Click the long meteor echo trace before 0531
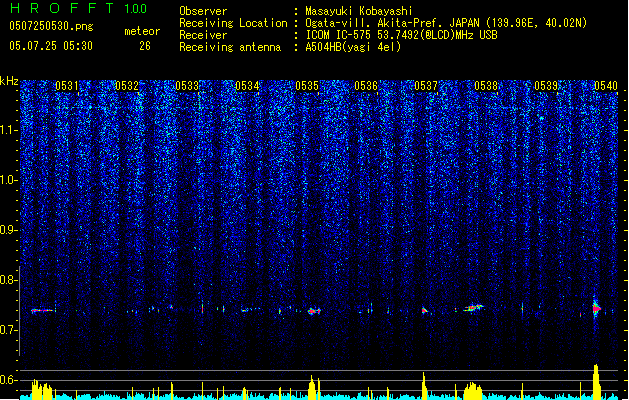The width and height of the screenshot is (629, 400). click(x=42, y=311)
